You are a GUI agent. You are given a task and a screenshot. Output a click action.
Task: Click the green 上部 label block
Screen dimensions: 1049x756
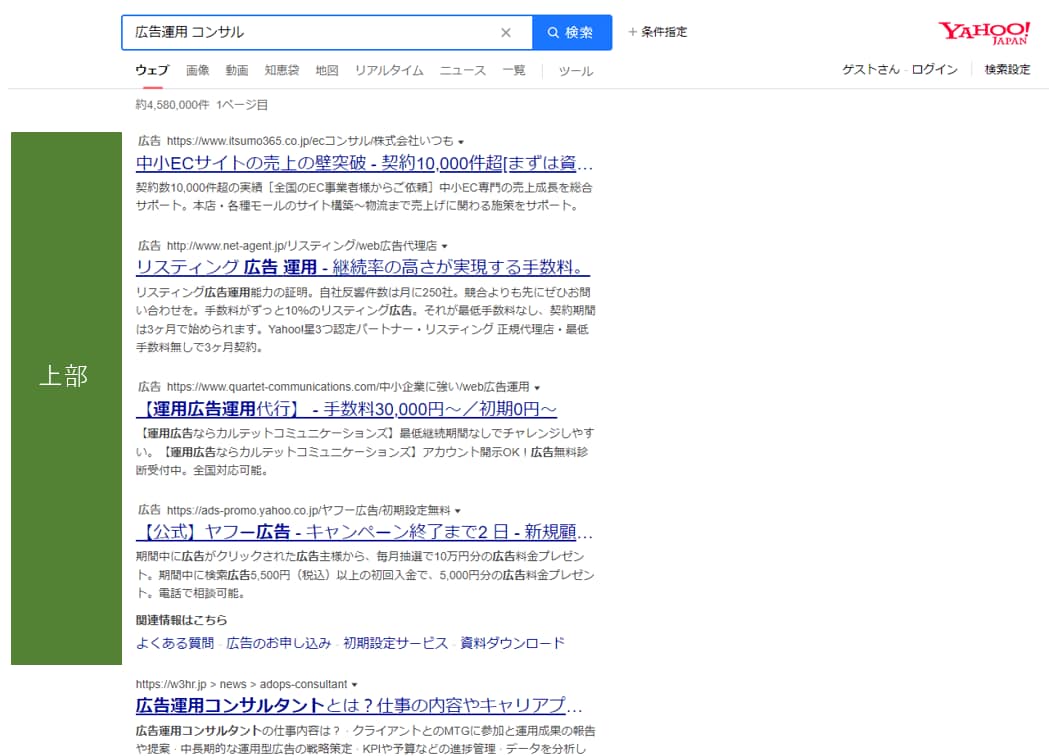[x=65, y=397]
